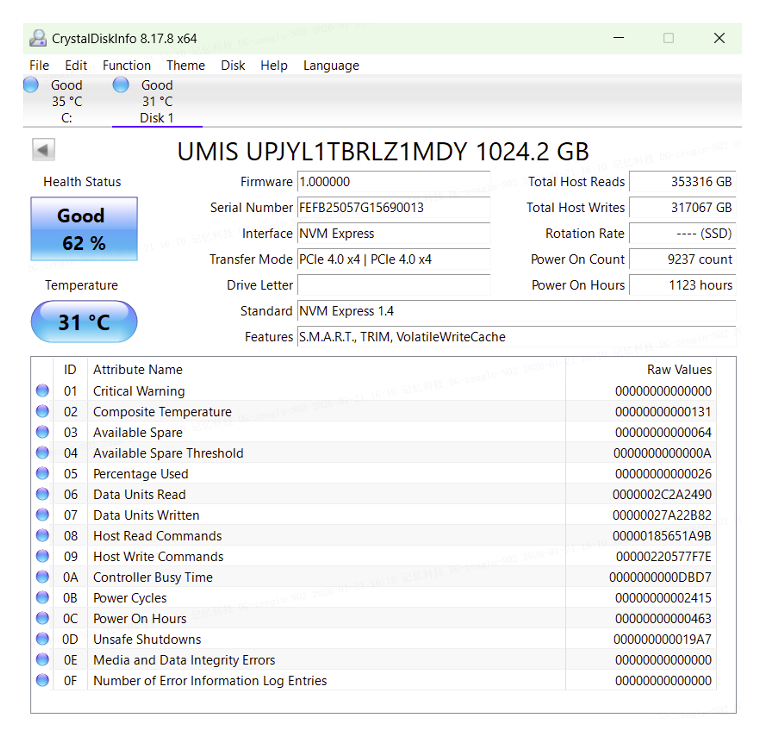Select raw value 00000027A22B82

point(662,515)
